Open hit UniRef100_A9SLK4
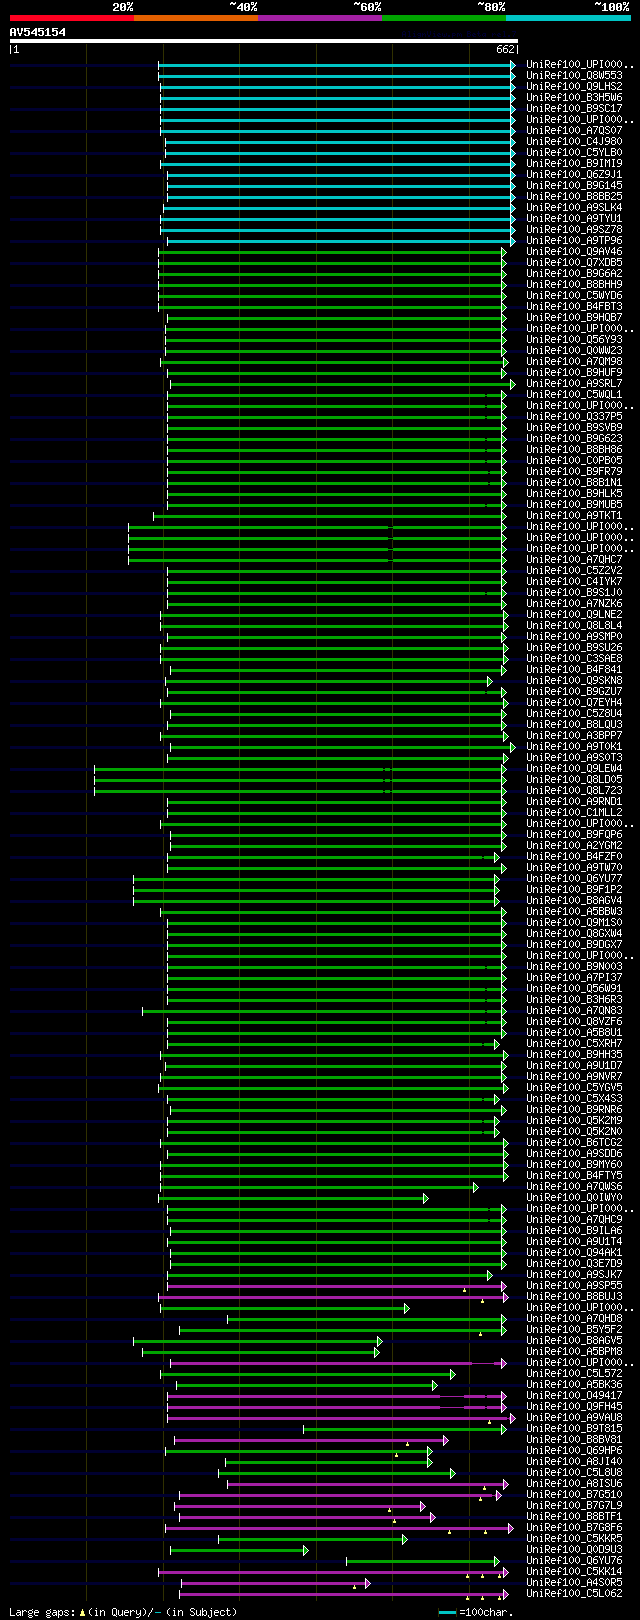 (574, 207)
